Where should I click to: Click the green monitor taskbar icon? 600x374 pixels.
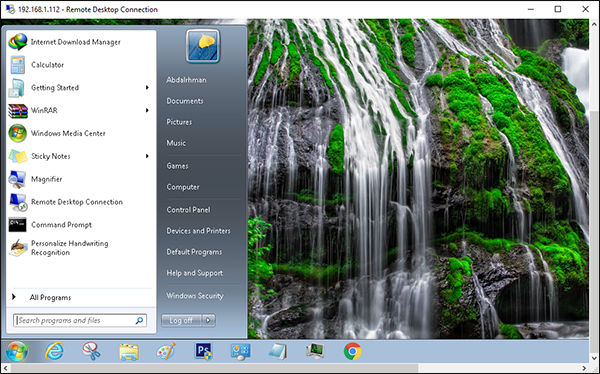(315, 351)
